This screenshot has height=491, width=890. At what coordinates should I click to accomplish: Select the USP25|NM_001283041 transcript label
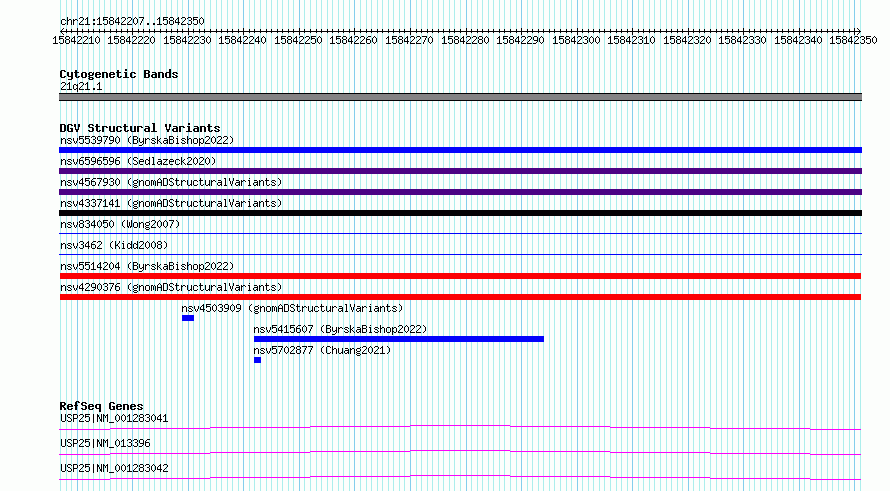(114, 418)
